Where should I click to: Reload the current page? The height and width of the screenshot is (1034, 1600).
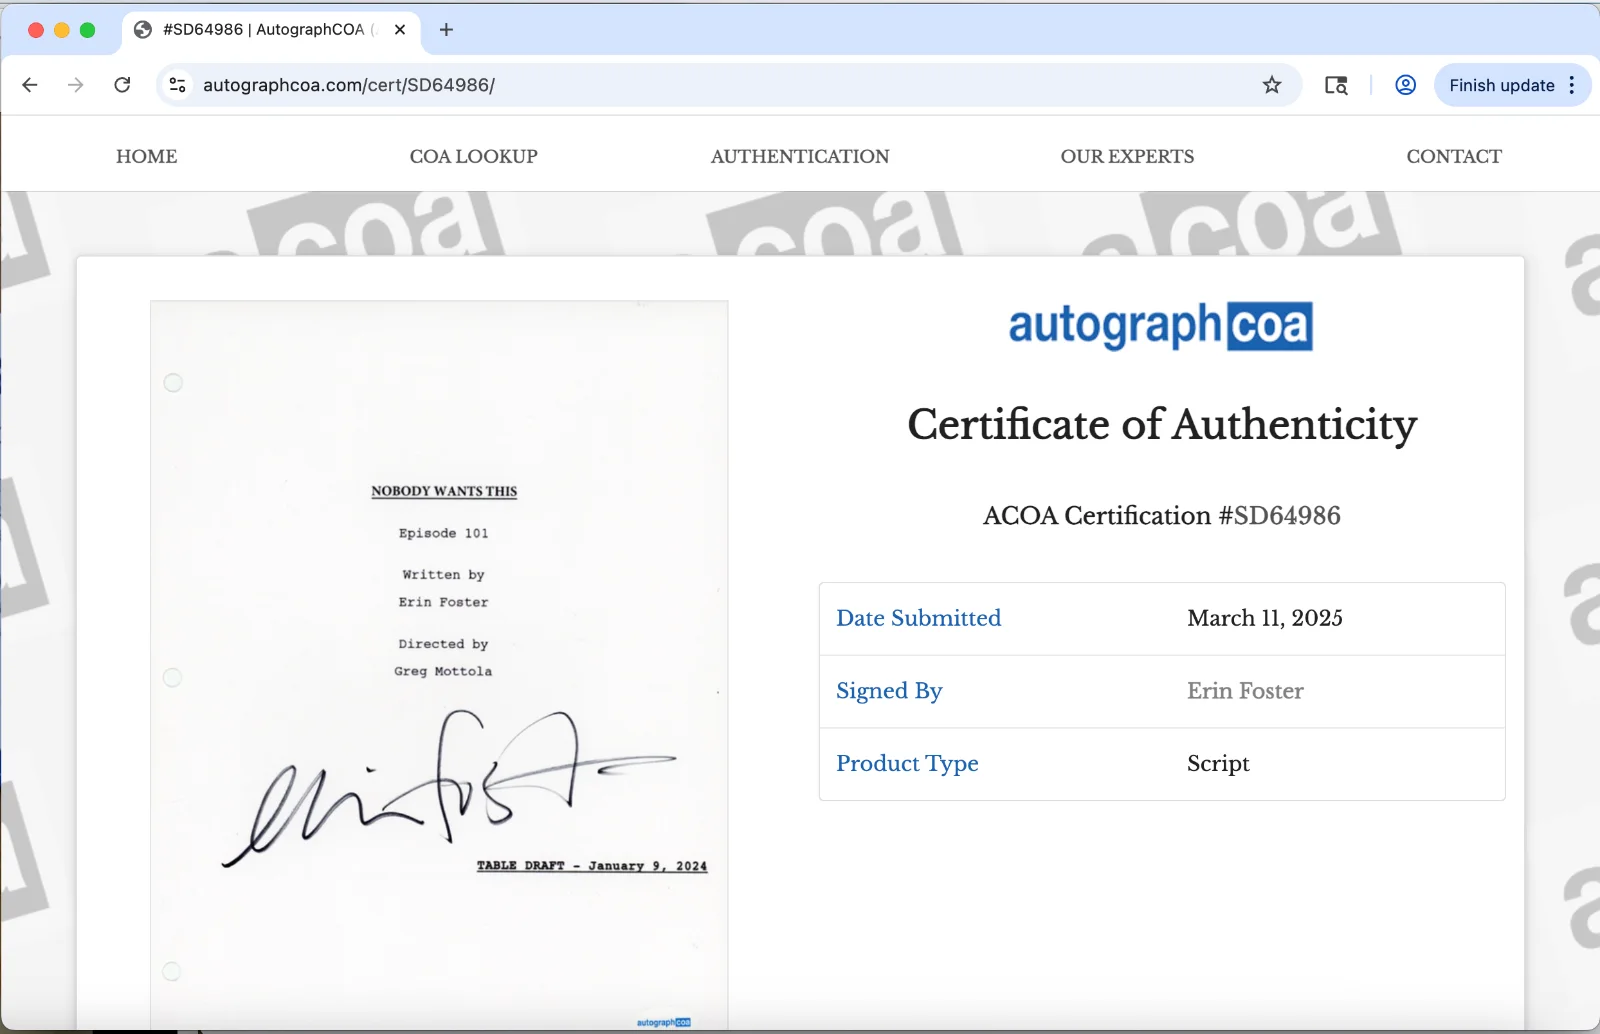click(x=122, y=85)
